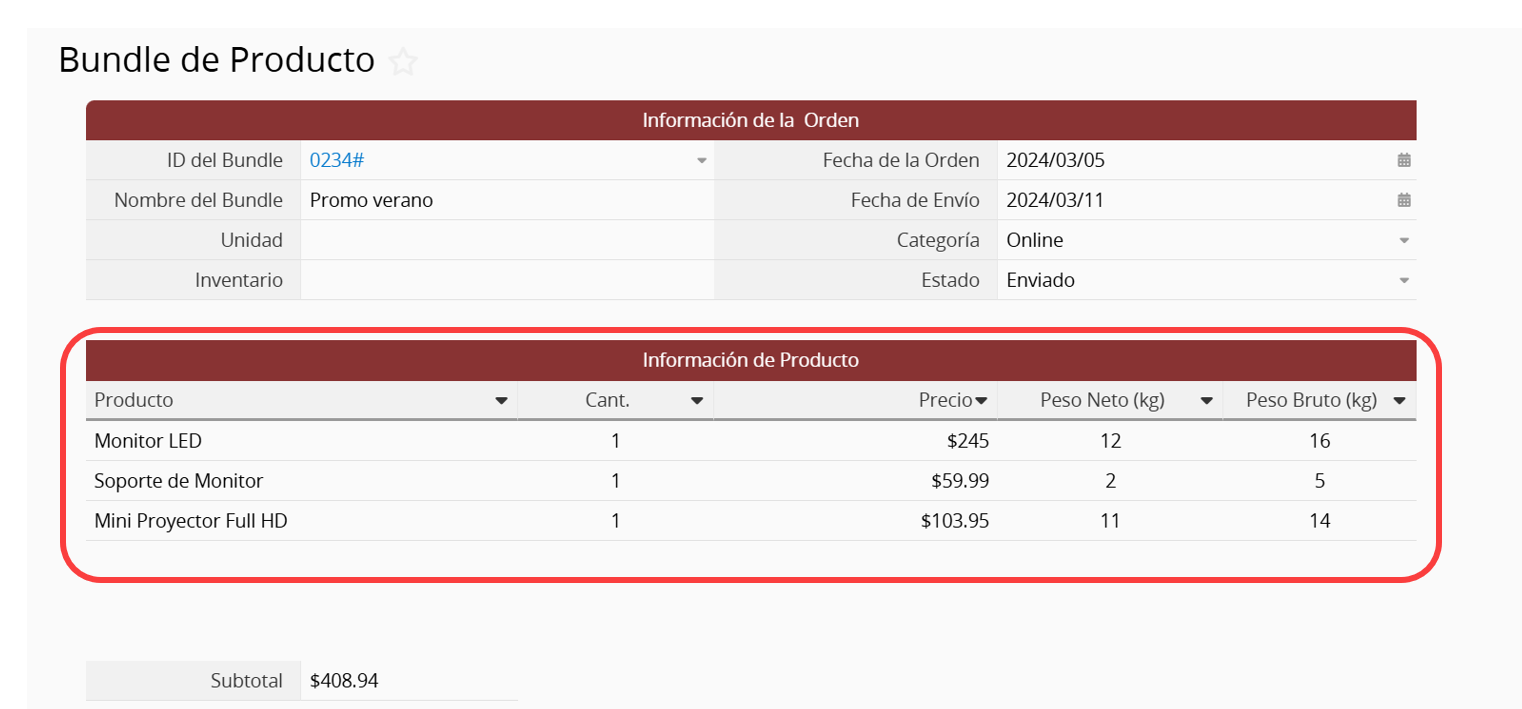Click the empty Inventario field
This screenshot has width=1522, height=709.
(506, 280)
